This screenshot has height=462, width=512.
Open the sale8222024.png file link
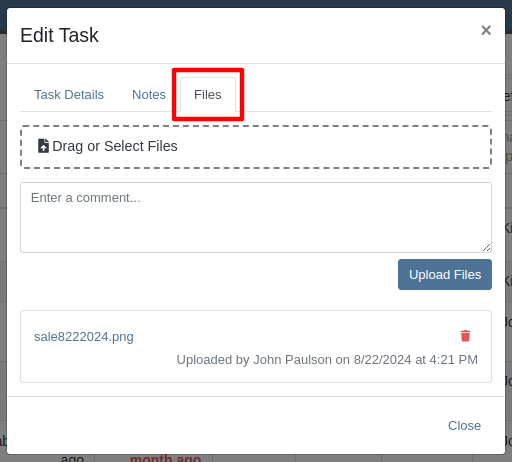click(84, 337)
